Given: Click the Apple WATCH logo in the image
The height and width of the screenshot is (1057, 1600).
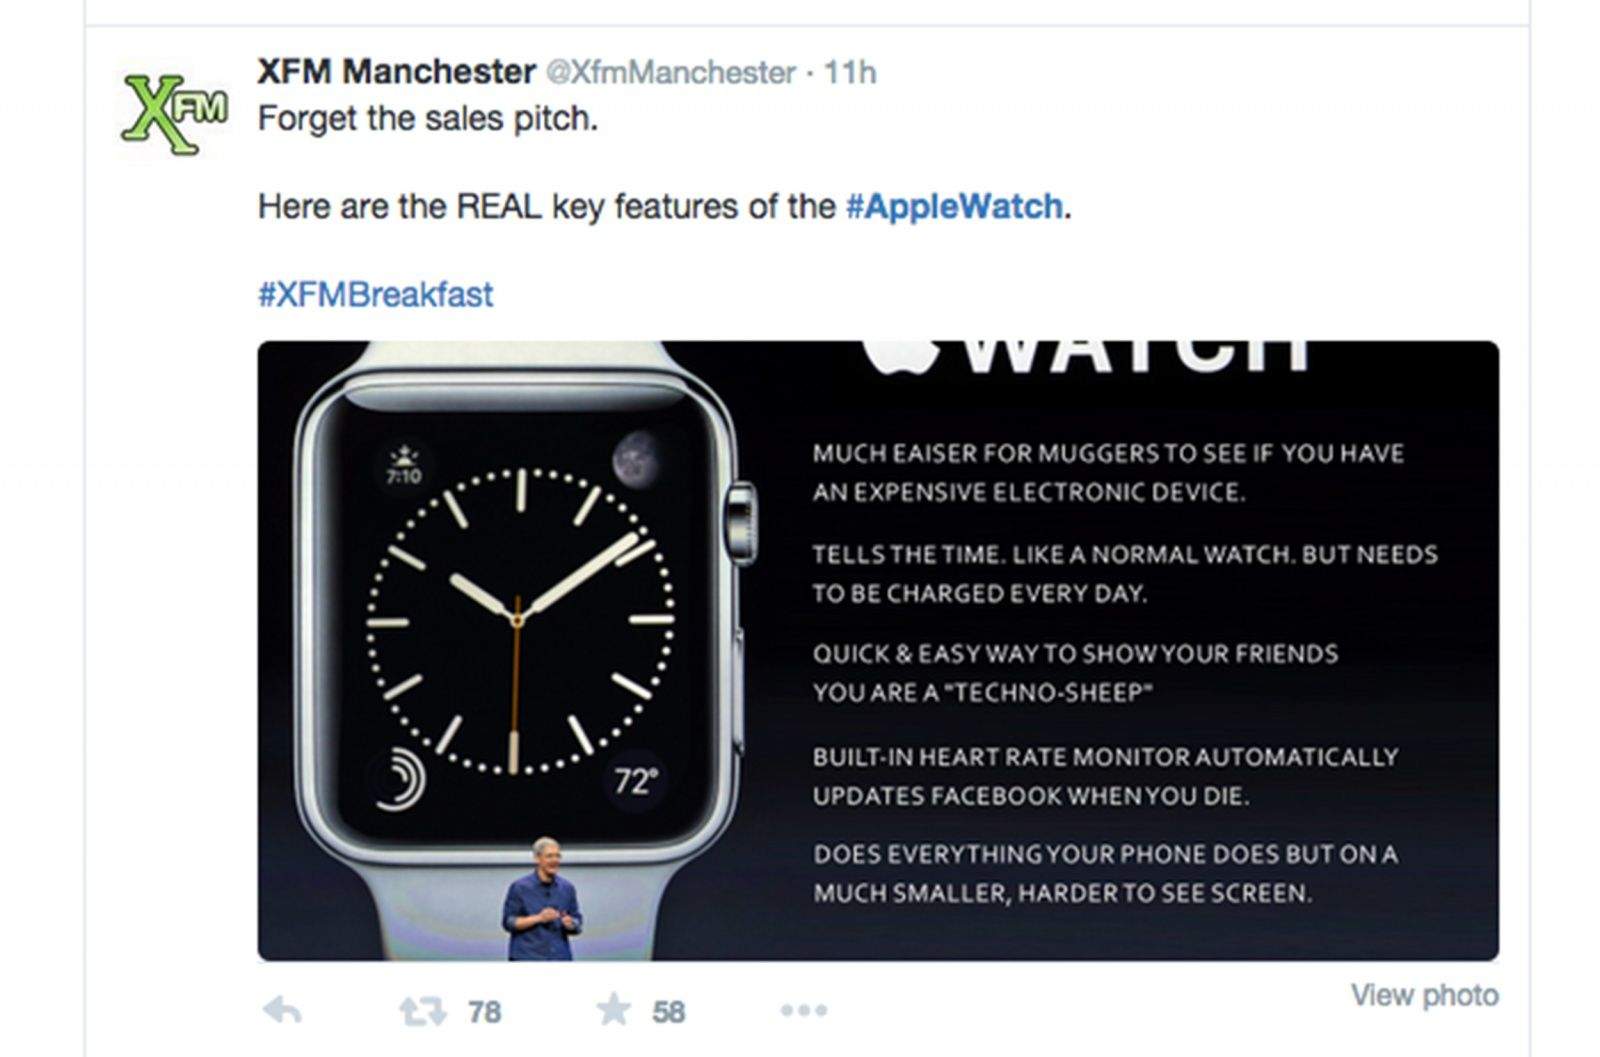Looking at the screenshot, I should [x=1085, y=357].
